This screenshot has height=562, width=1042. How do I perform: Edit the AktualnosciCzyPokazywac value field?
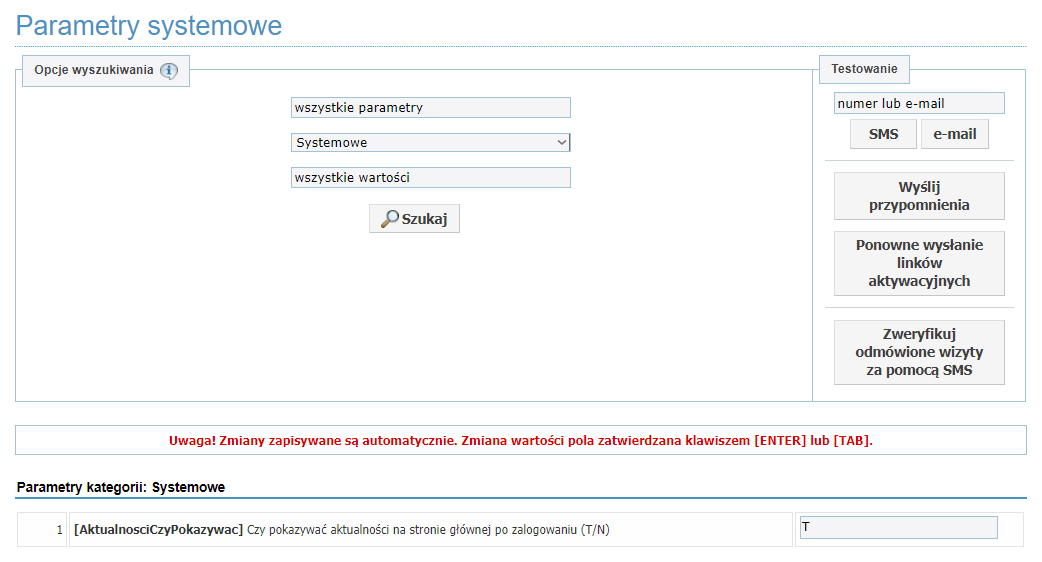(898, 527)
